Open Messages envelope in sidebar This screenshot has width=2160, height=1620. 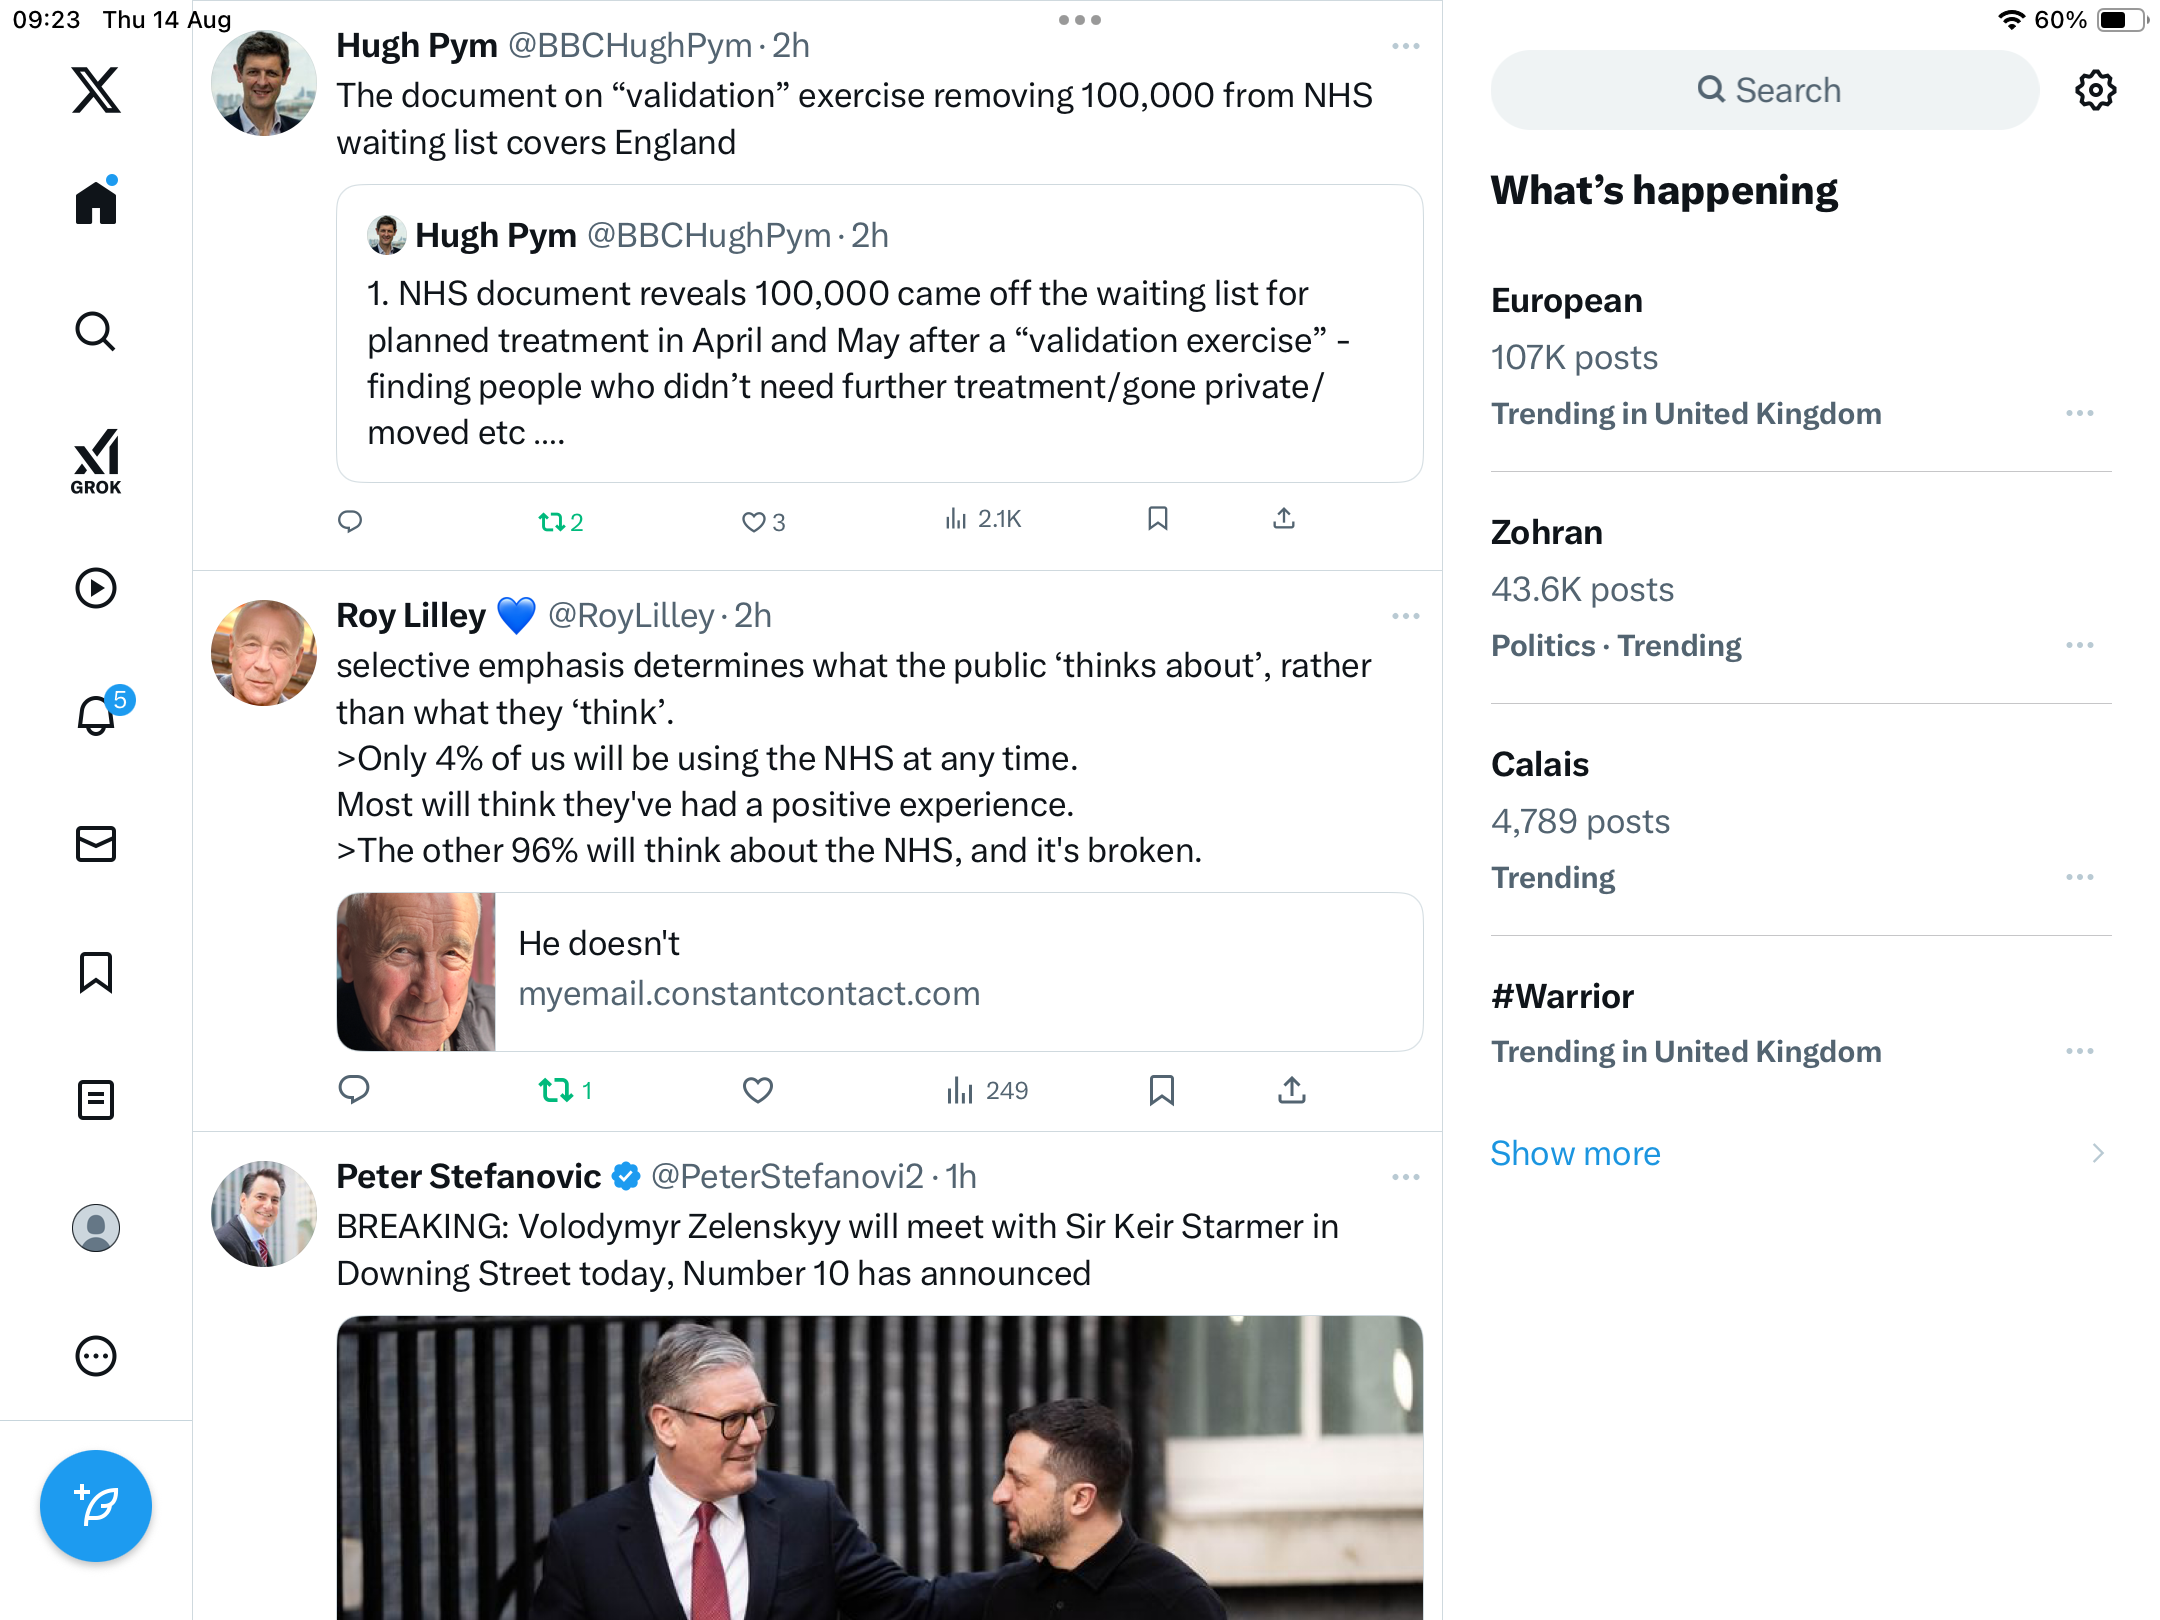pos(96,844)
